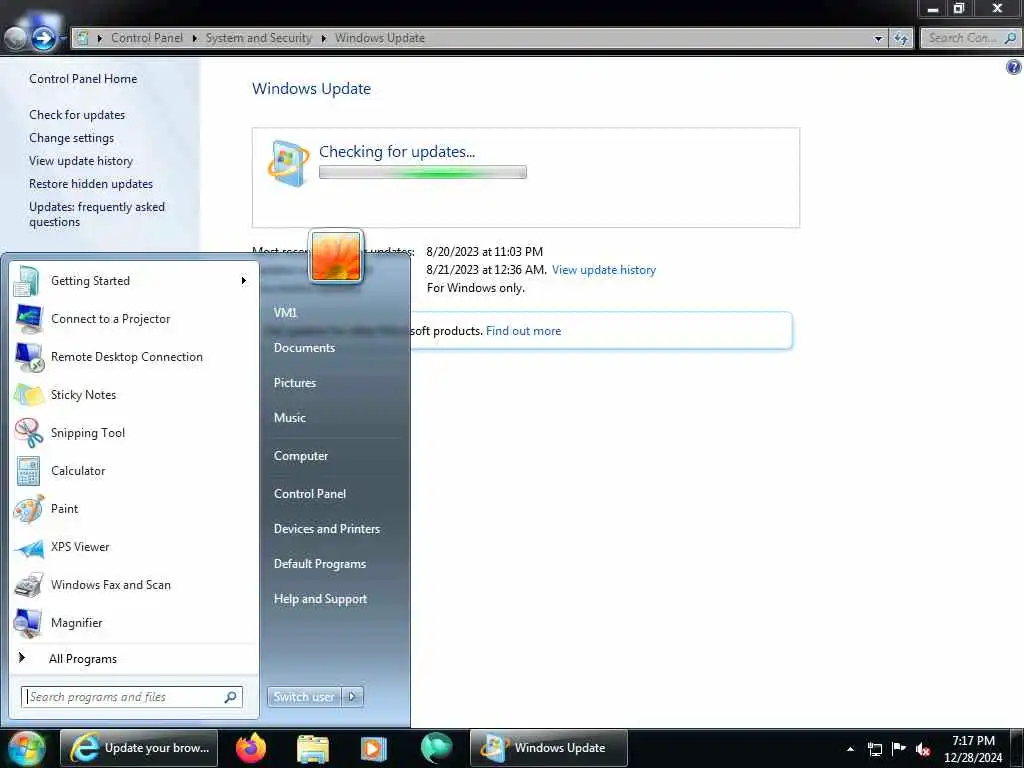Expand the Getting Started submenu arrow
Screen dimensions: 1024x768
pos(244,281)
